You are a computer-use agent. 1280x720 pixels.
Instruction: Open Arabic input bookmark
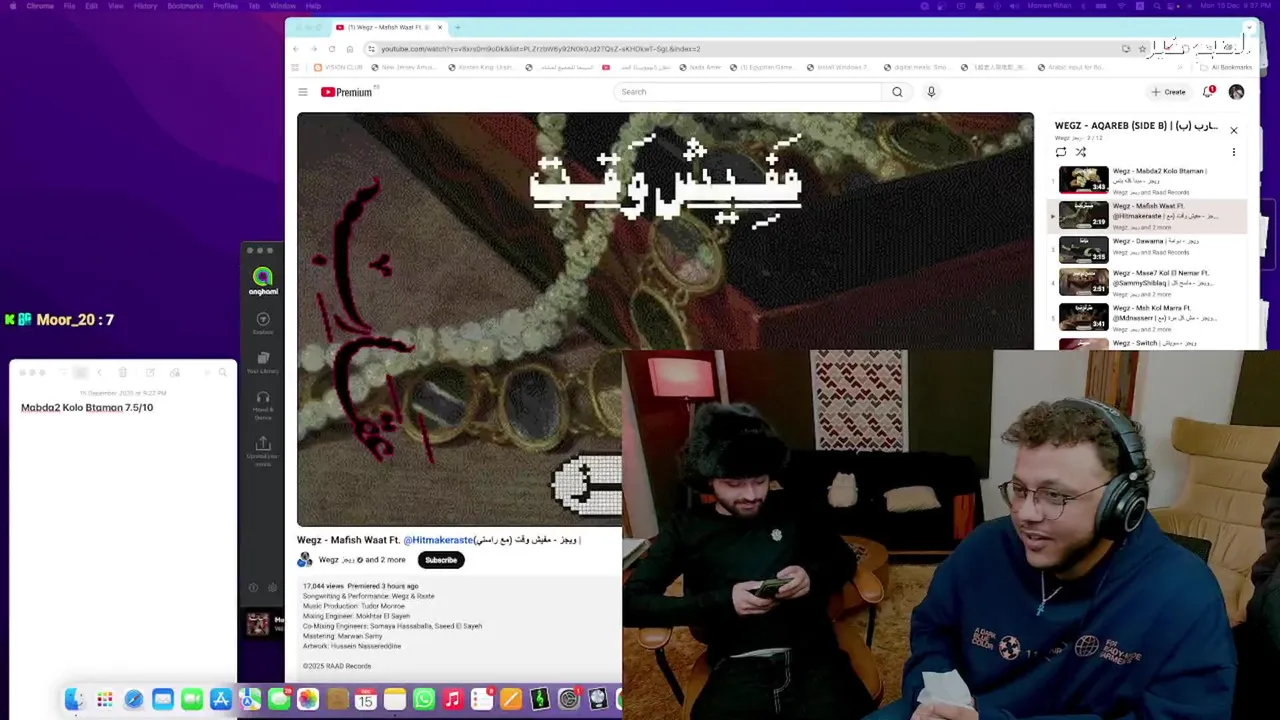click(1070, 67)
